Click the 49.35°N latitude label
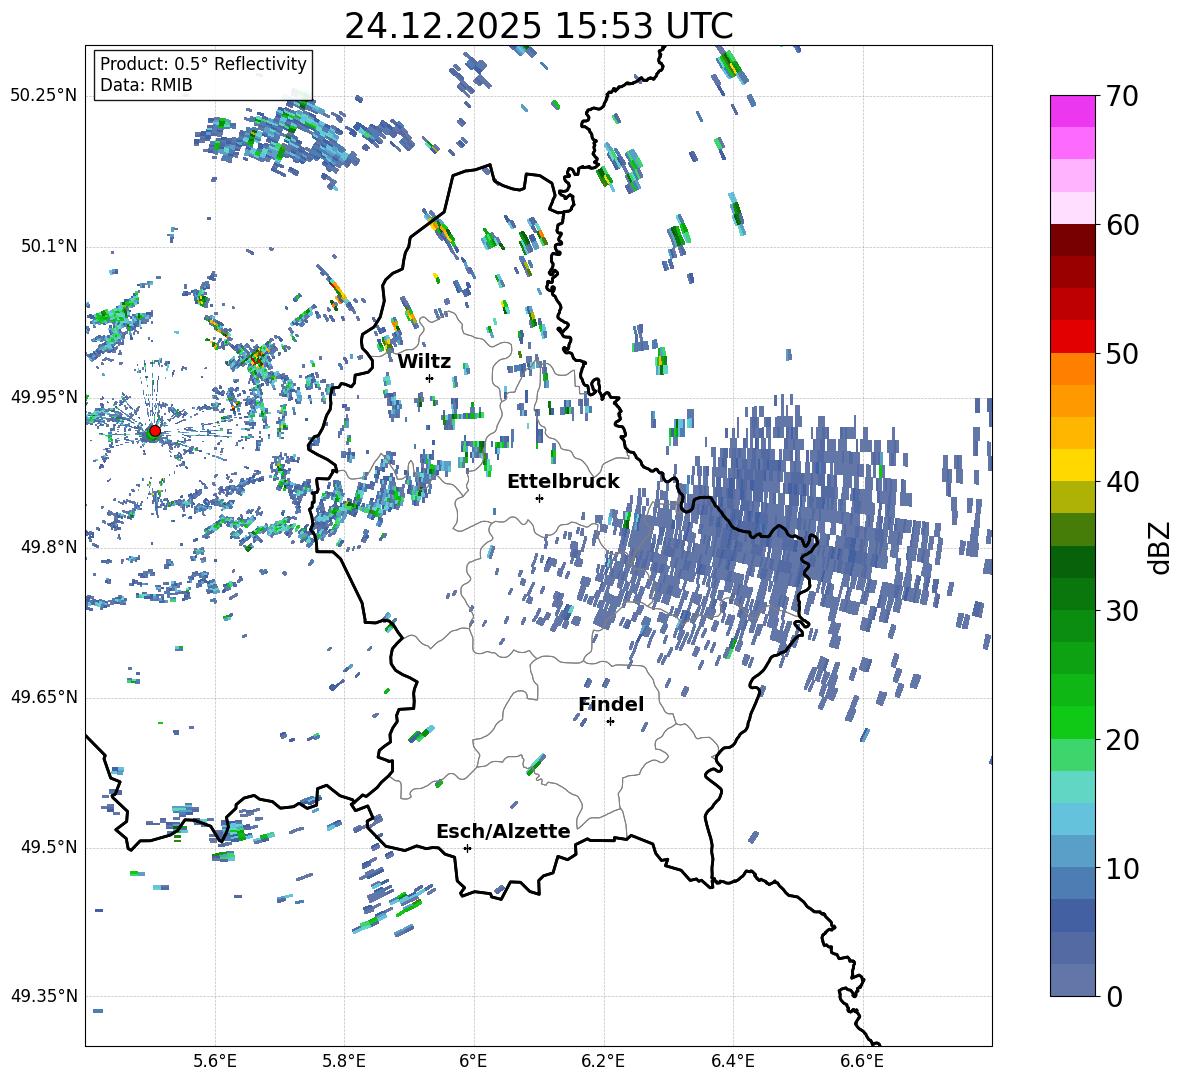This screenshot has height=1081, width=1184. (44, 996)
